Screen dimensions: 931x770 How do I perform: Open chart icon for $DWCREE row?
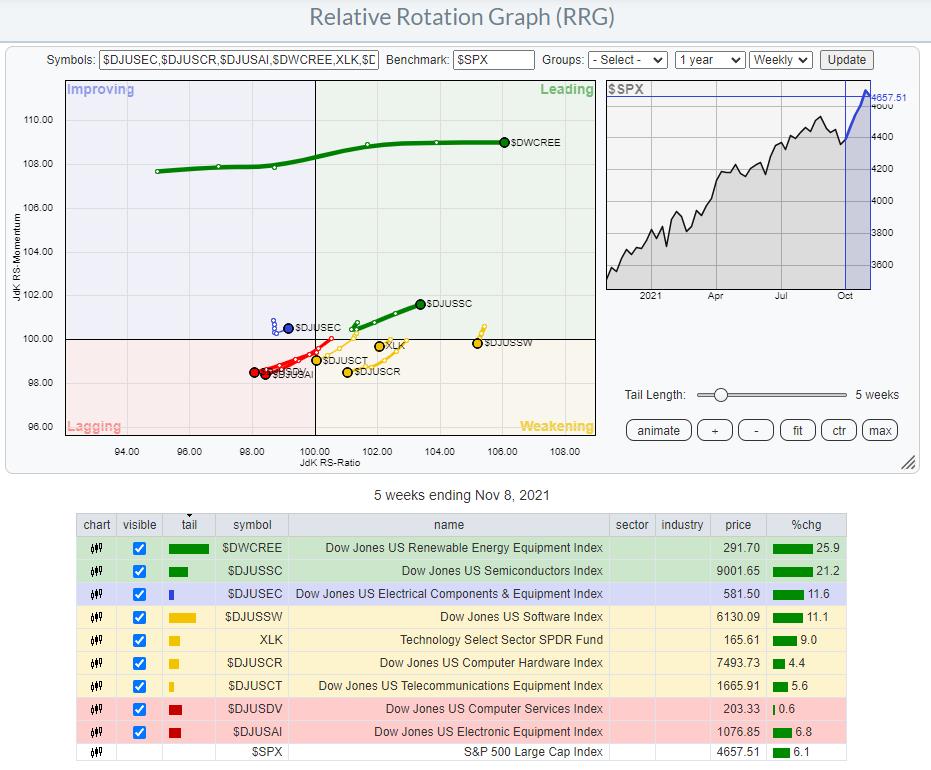click(97, 548)
